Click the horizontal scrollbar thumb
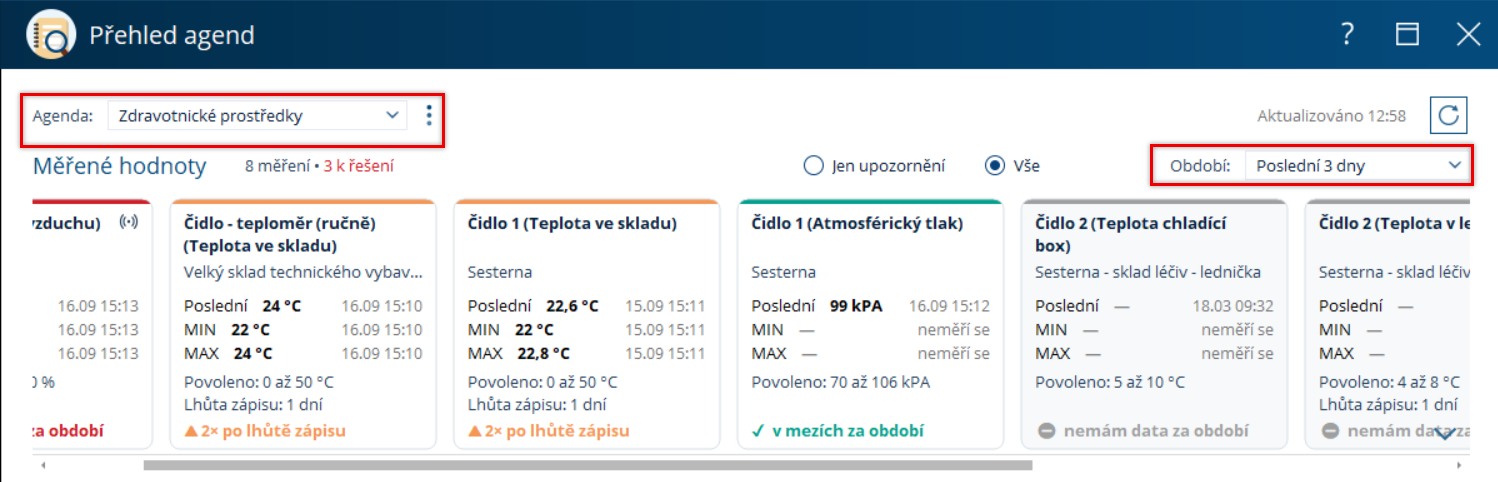 click(587, 465)
